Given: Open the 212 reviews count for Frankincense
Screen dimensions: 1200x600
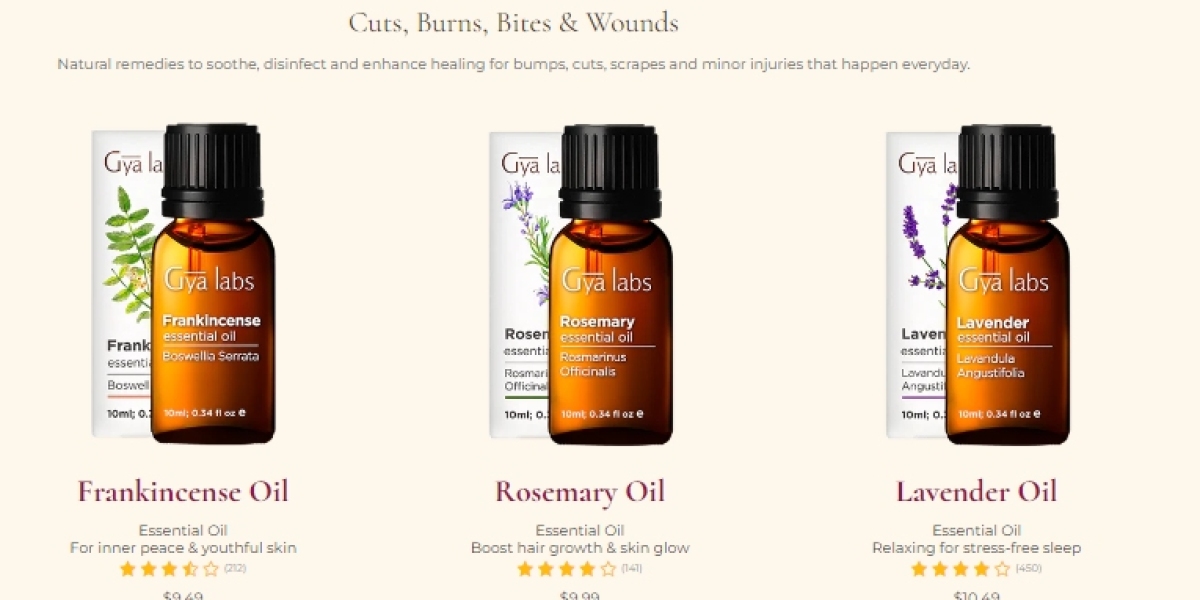Looking at the screenshot, I should [x=235, y=569].
